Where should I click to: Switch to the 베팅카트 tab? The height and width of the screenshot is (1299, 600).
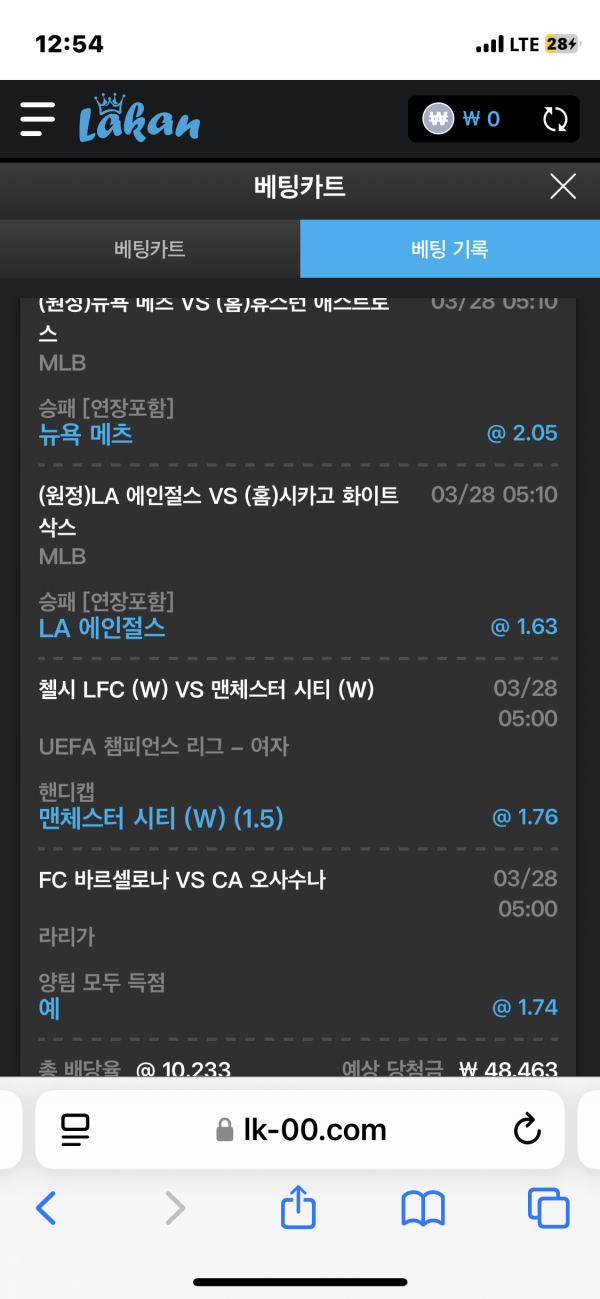pos(150,249)
